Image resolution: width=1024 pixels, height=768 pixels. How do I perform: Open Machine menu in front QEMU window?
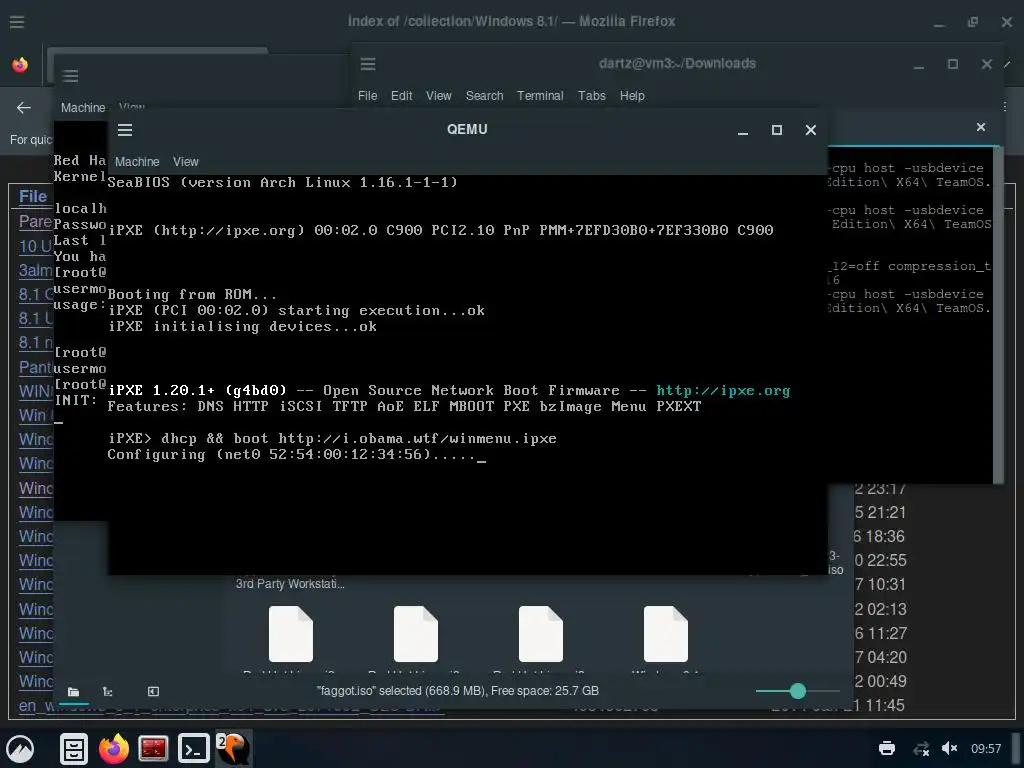click(137, 161)
